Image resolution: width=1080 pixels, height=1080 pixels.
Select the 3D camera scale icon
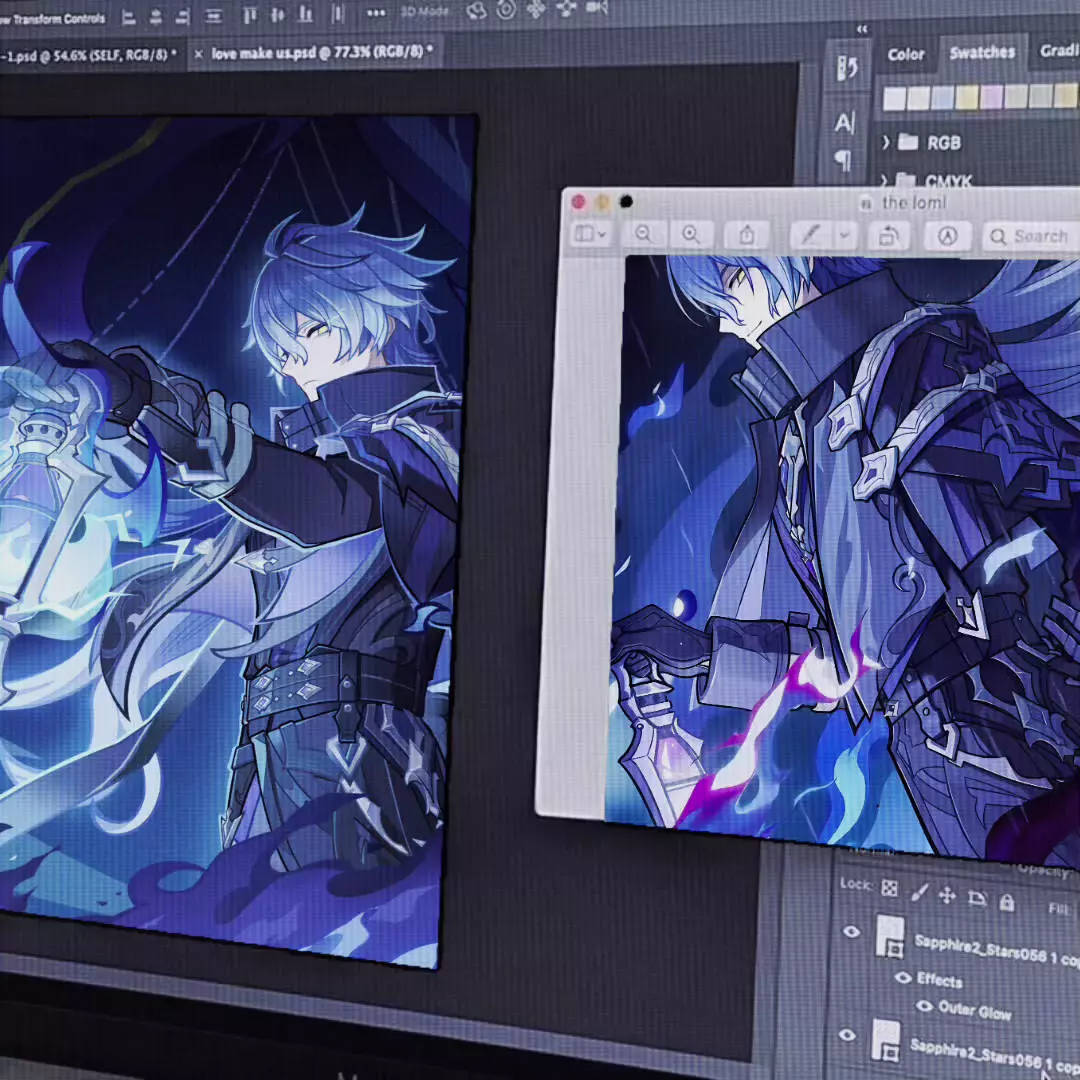click(x=596, y=8)
